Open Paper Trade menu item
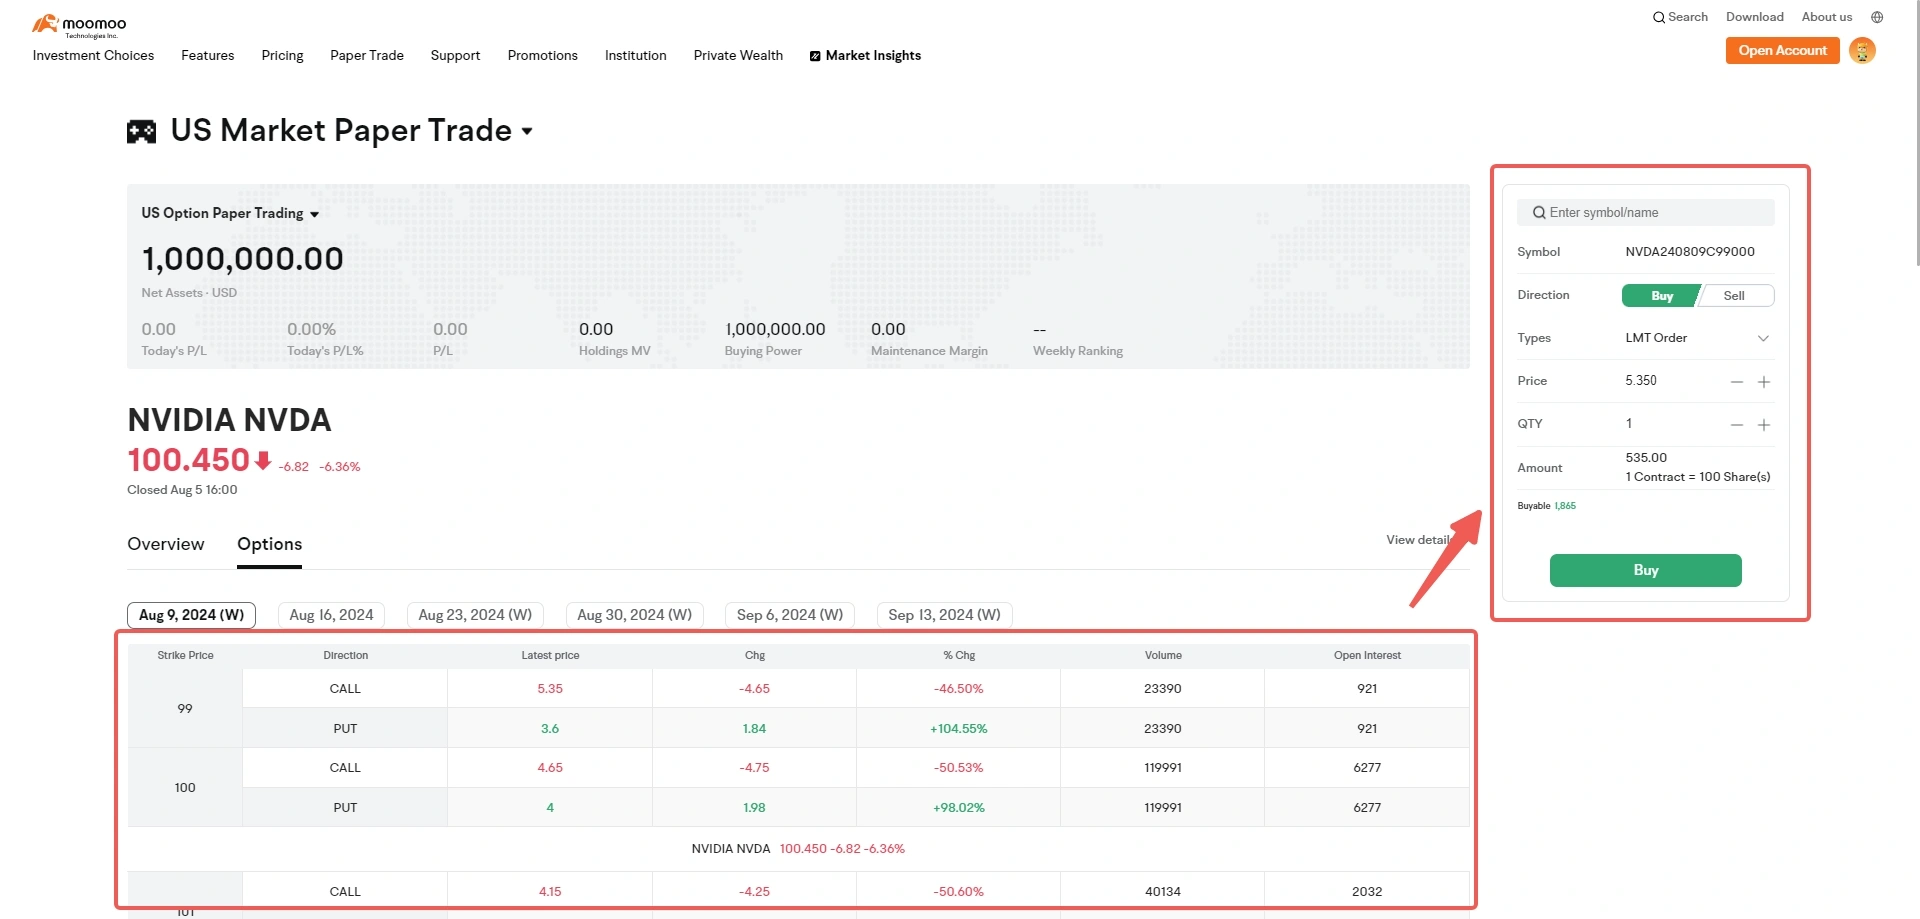The image size is (1920, 919). point(367,55)
